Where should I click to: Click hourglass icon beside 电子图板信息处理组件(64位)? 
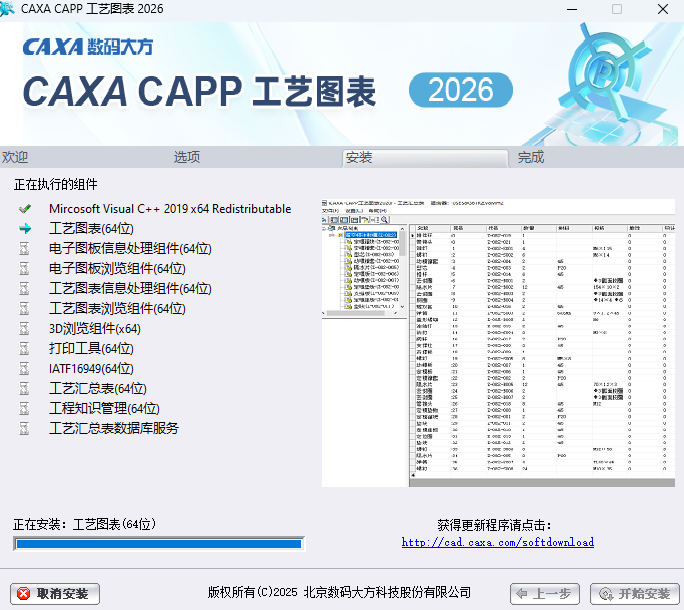tap(24, 248)
